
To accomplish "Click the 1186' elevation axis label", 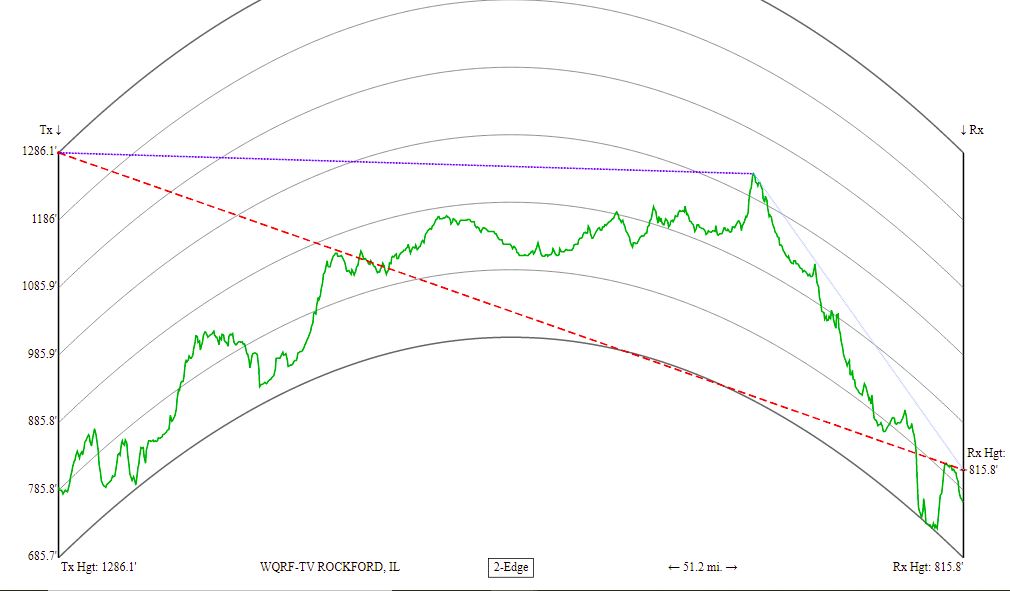I will click(x=45, y=218).
